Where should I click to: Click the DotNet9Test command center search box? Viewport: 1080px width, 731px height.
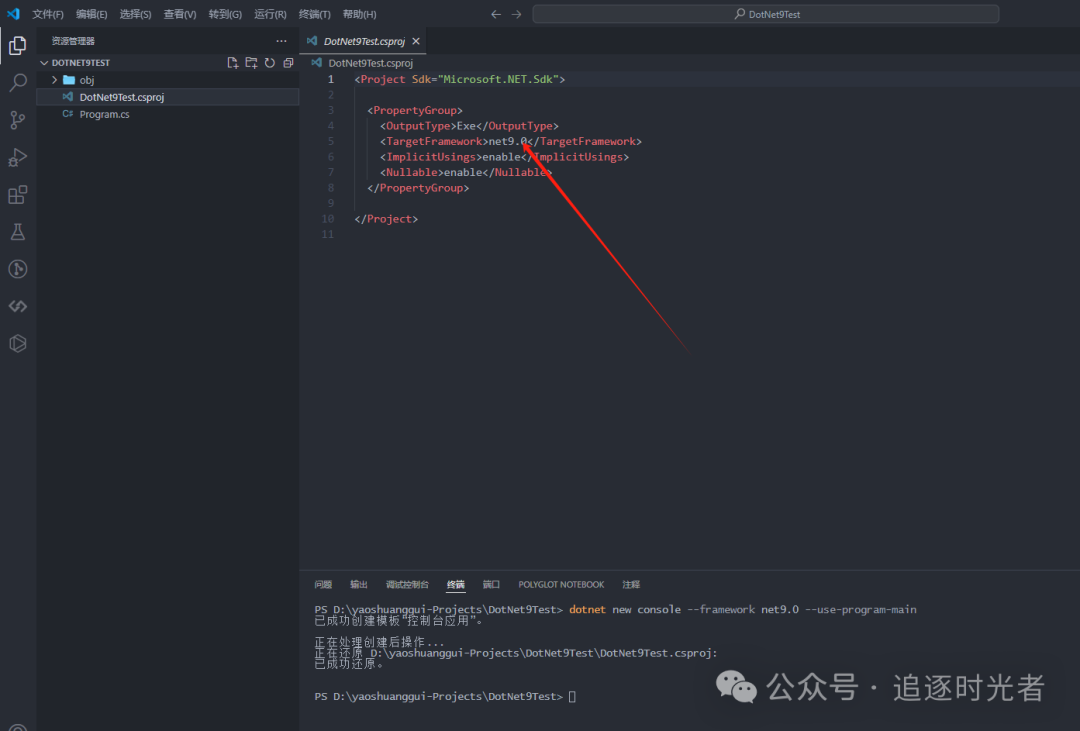coord(766,14)
